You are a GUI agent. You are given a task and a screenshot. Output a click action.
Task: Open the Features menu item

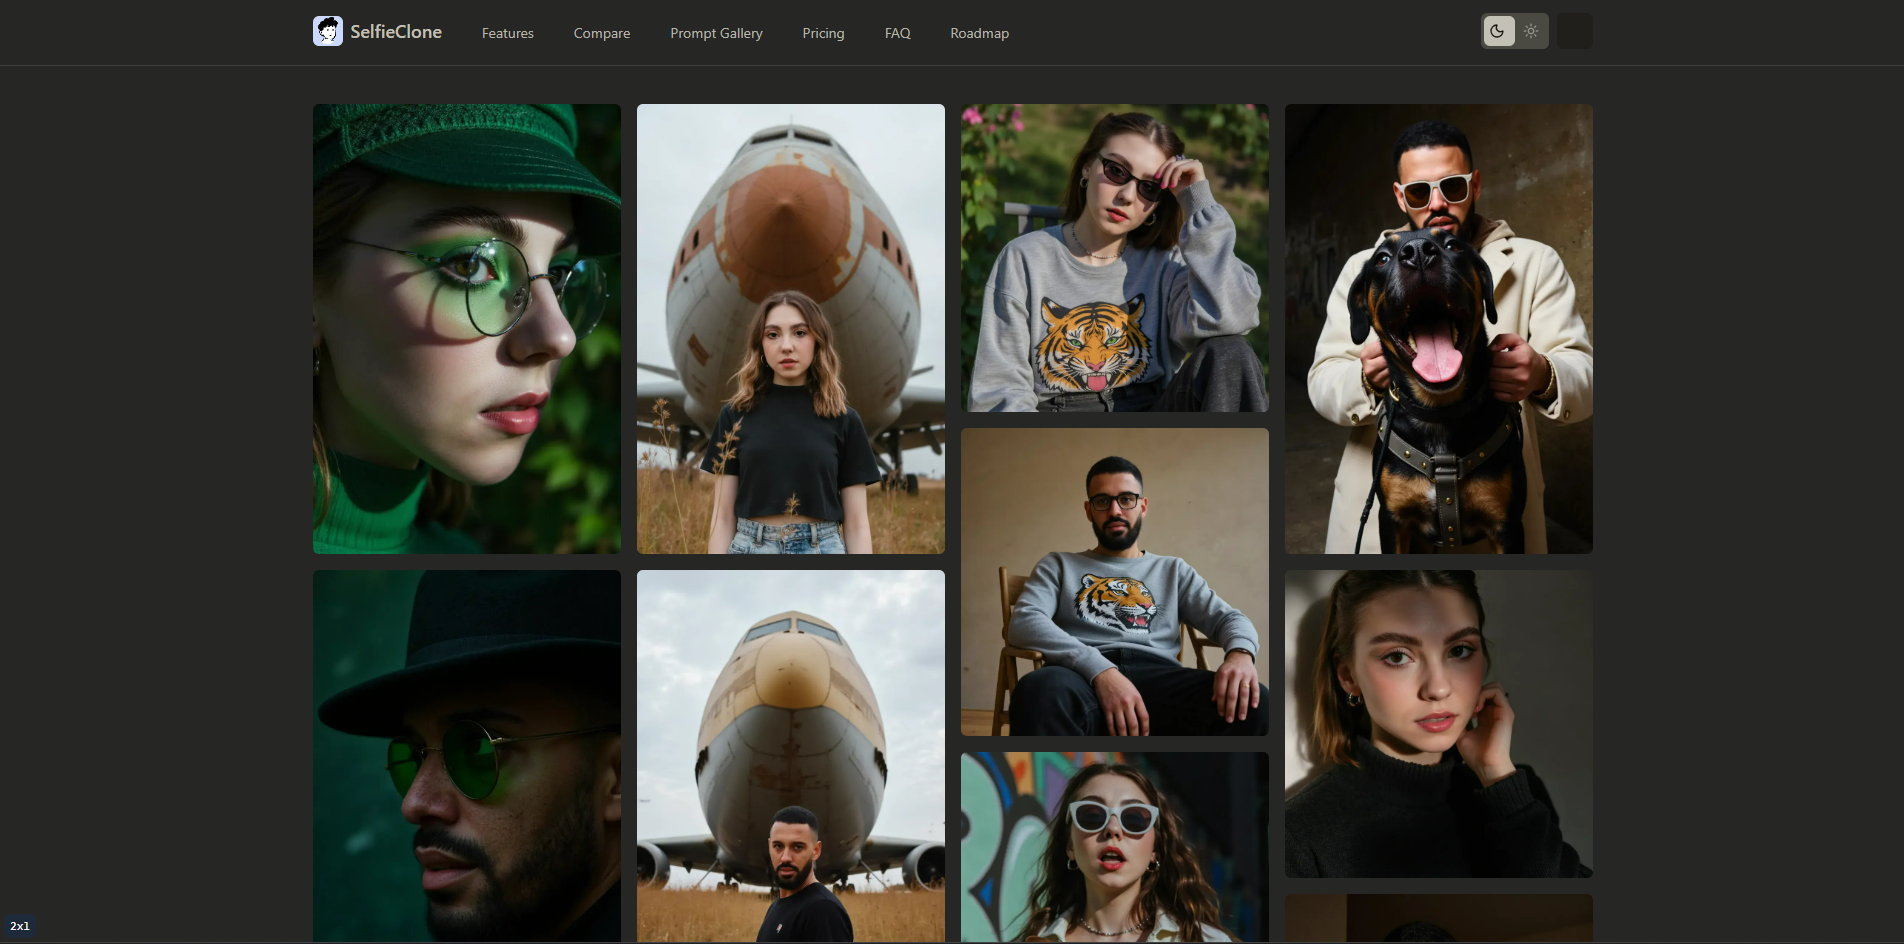pyautogui.click(x=507, y=33)
